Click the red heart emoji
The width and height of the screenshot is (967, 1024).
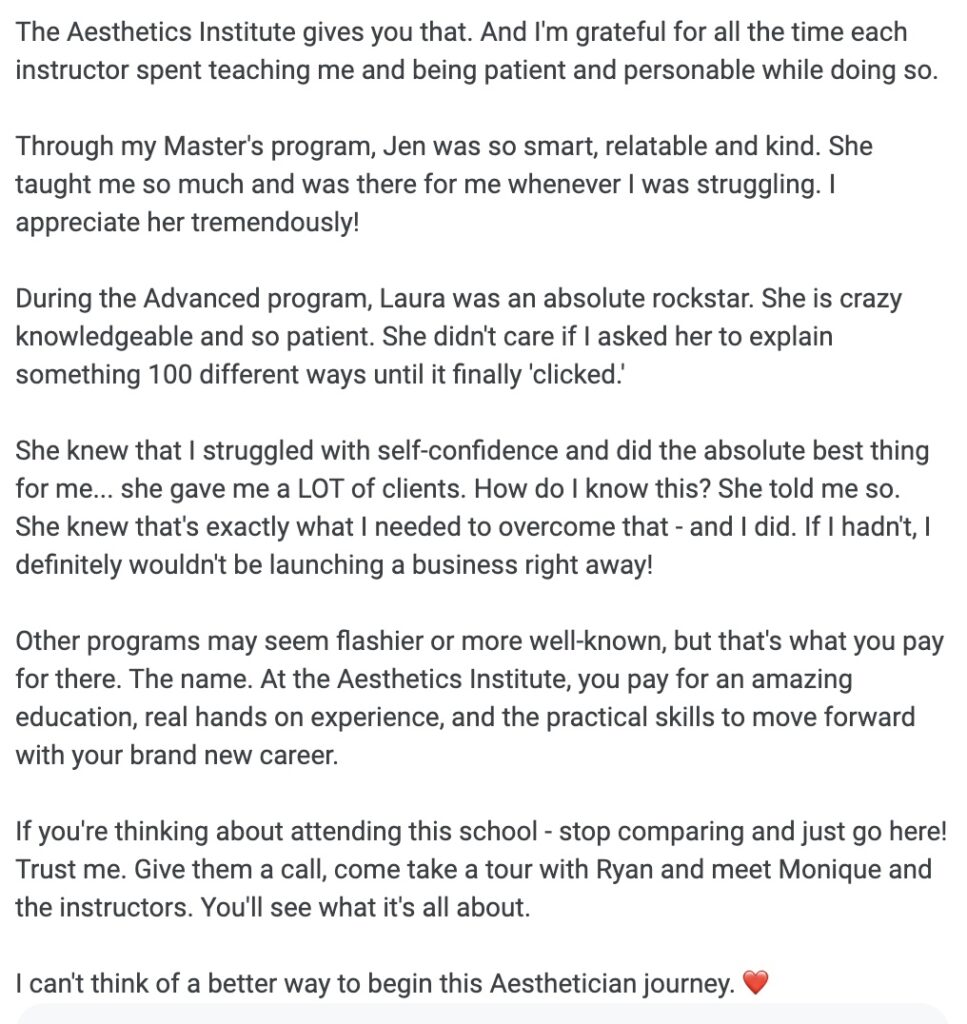pyautogui.click(x=755, y=982)
